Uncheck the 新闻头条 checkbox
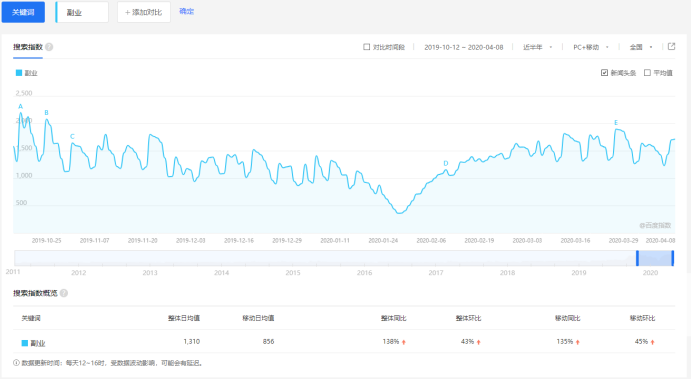 click(x=604, y=73)
